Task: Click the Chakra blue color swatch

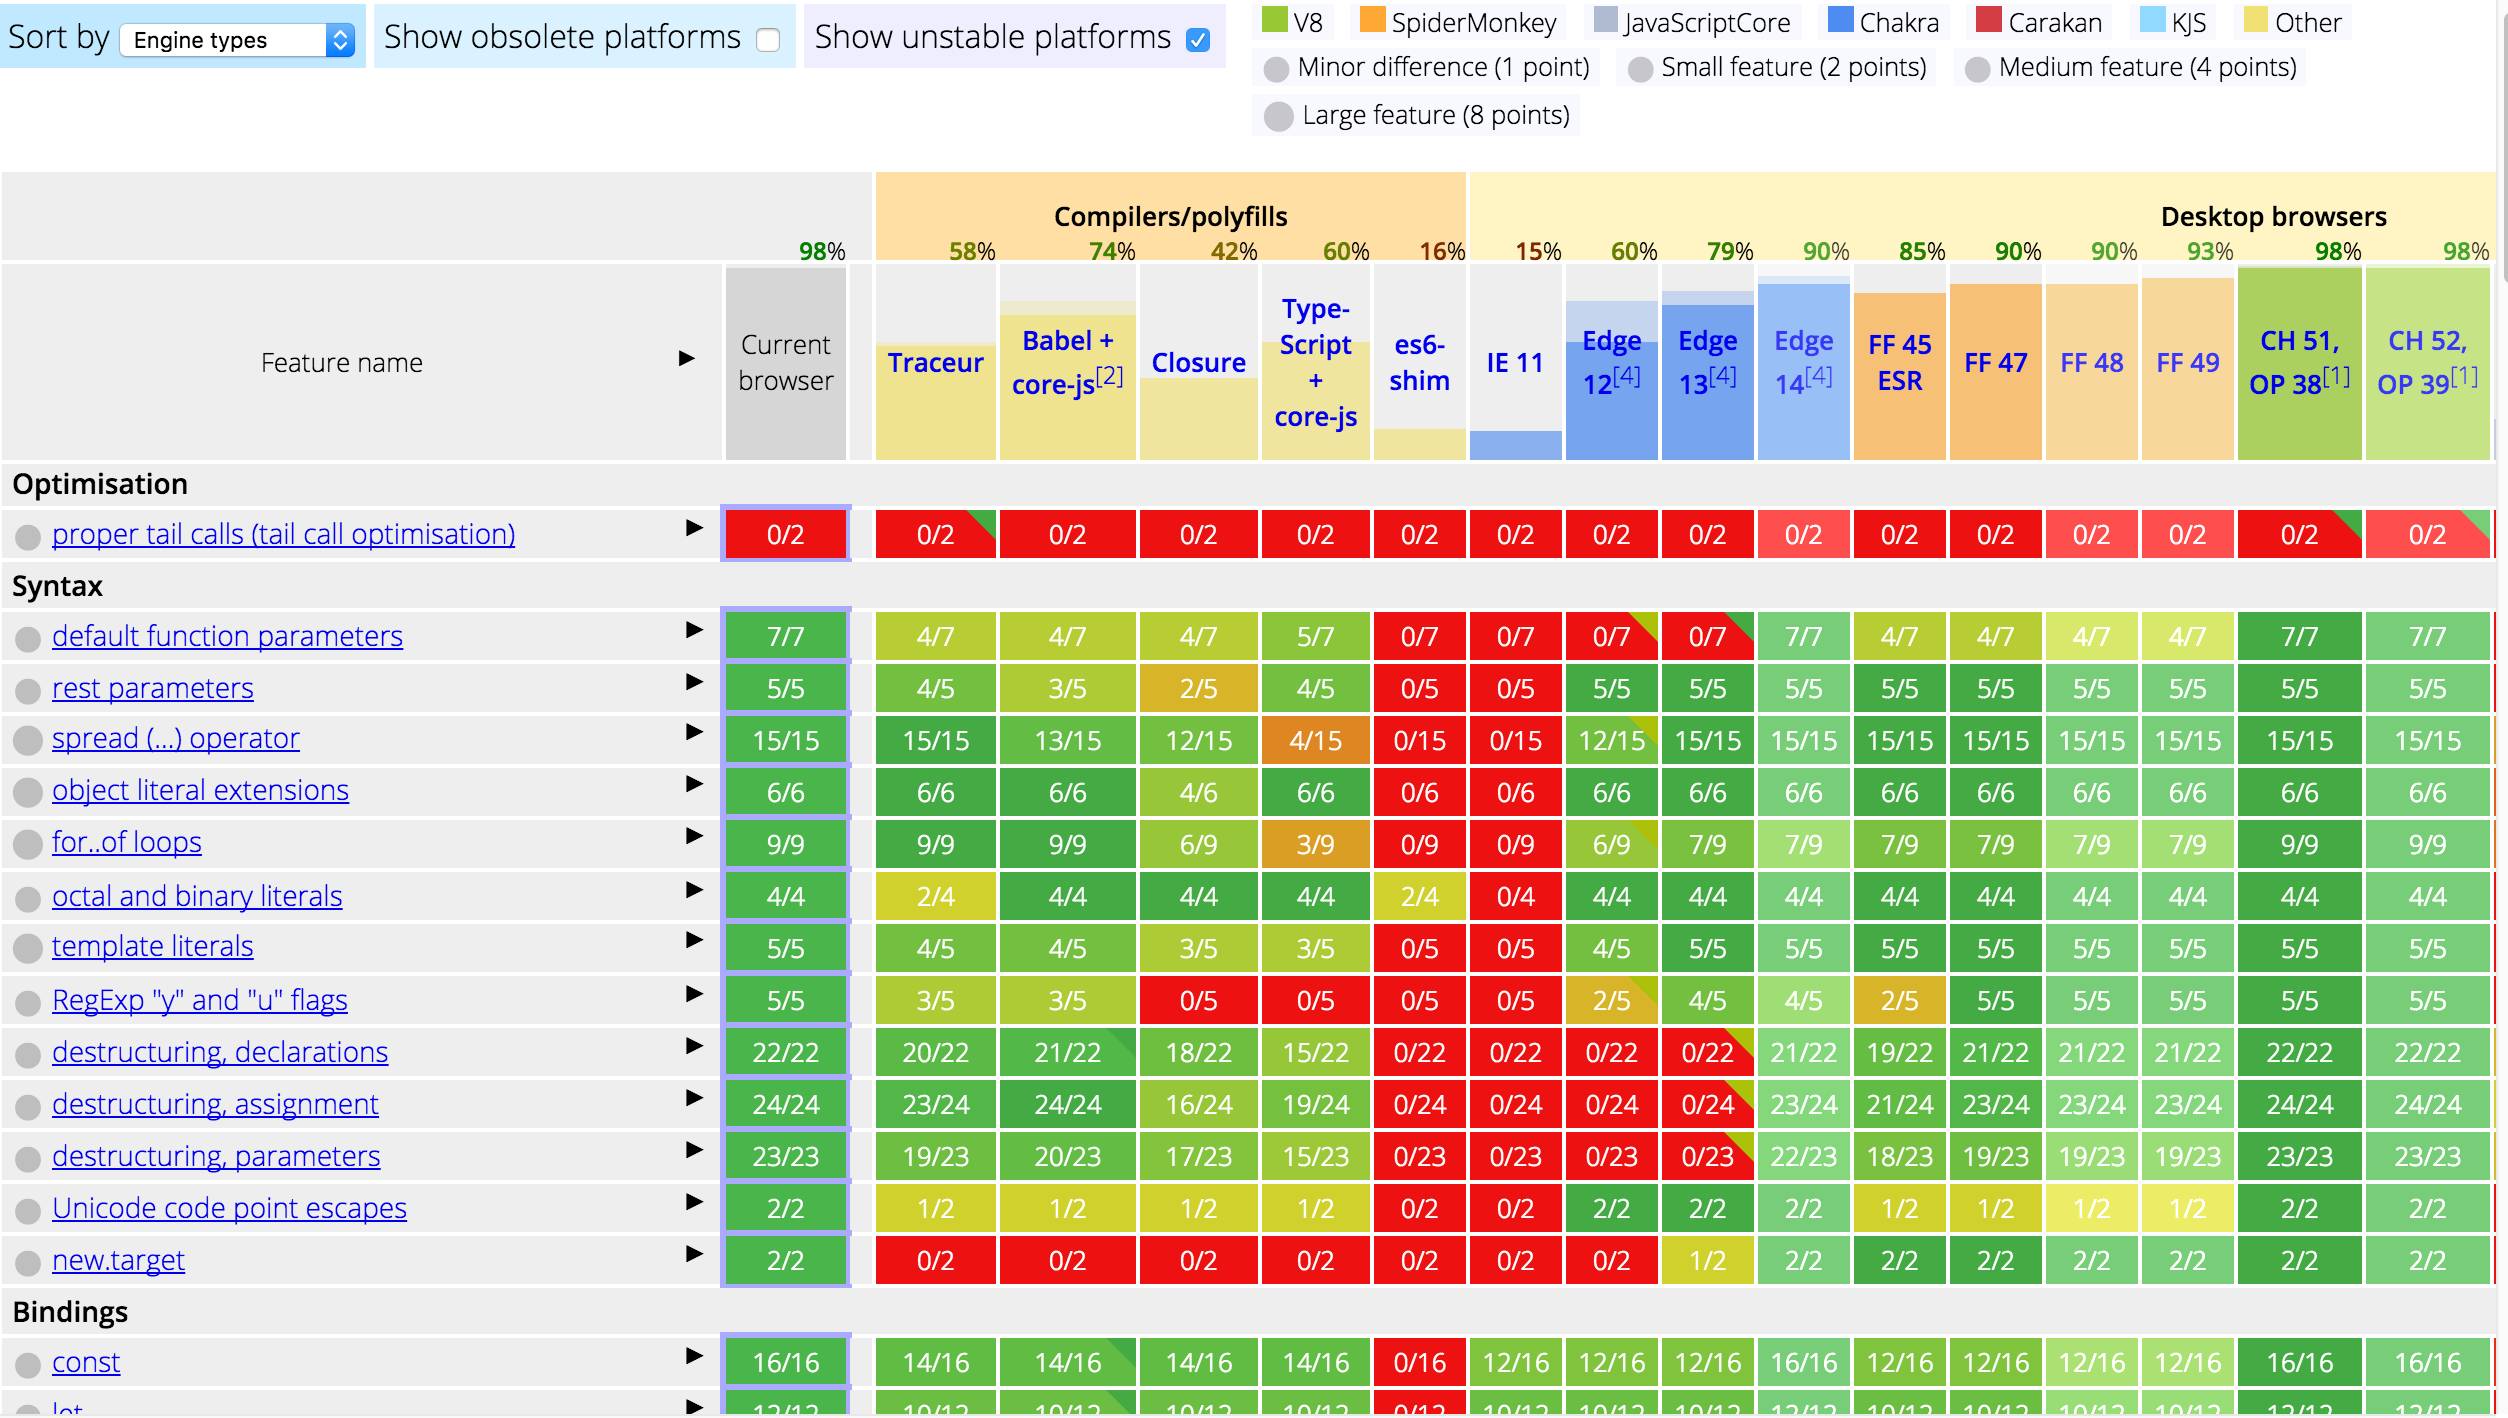Action: pyautogui.click(x=1840, y=20)
